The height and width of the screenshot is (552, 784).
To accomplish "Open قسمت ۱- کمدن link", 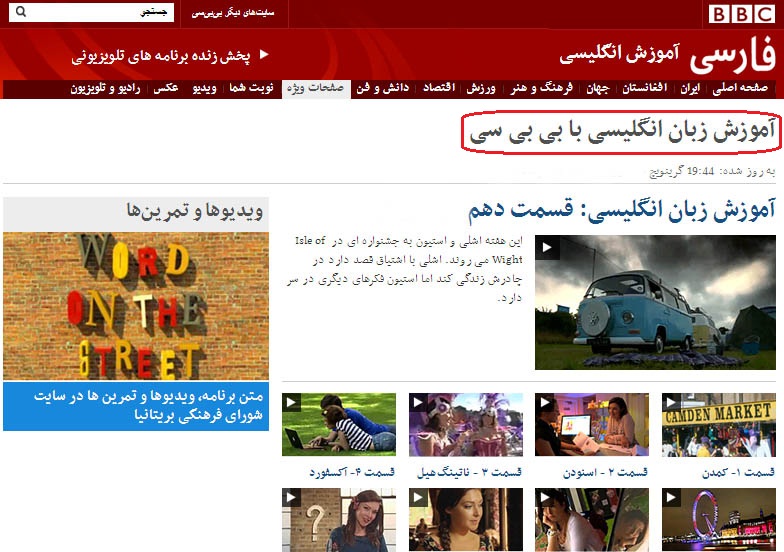I will 738,472.
